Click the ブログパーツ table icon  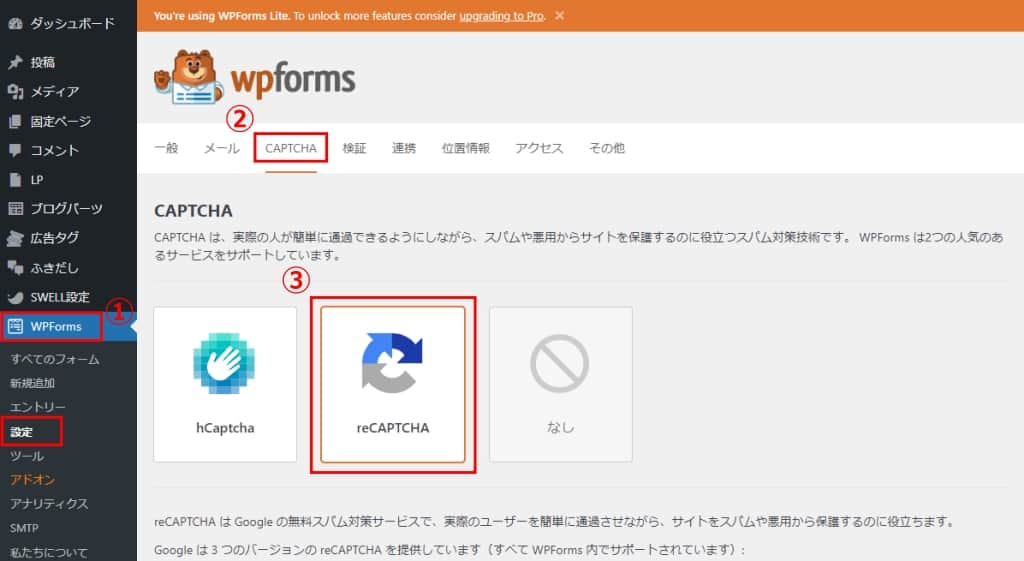point(15,209)
